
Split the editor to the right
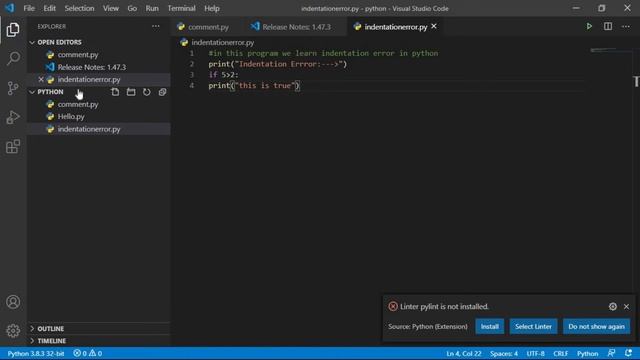608,27
